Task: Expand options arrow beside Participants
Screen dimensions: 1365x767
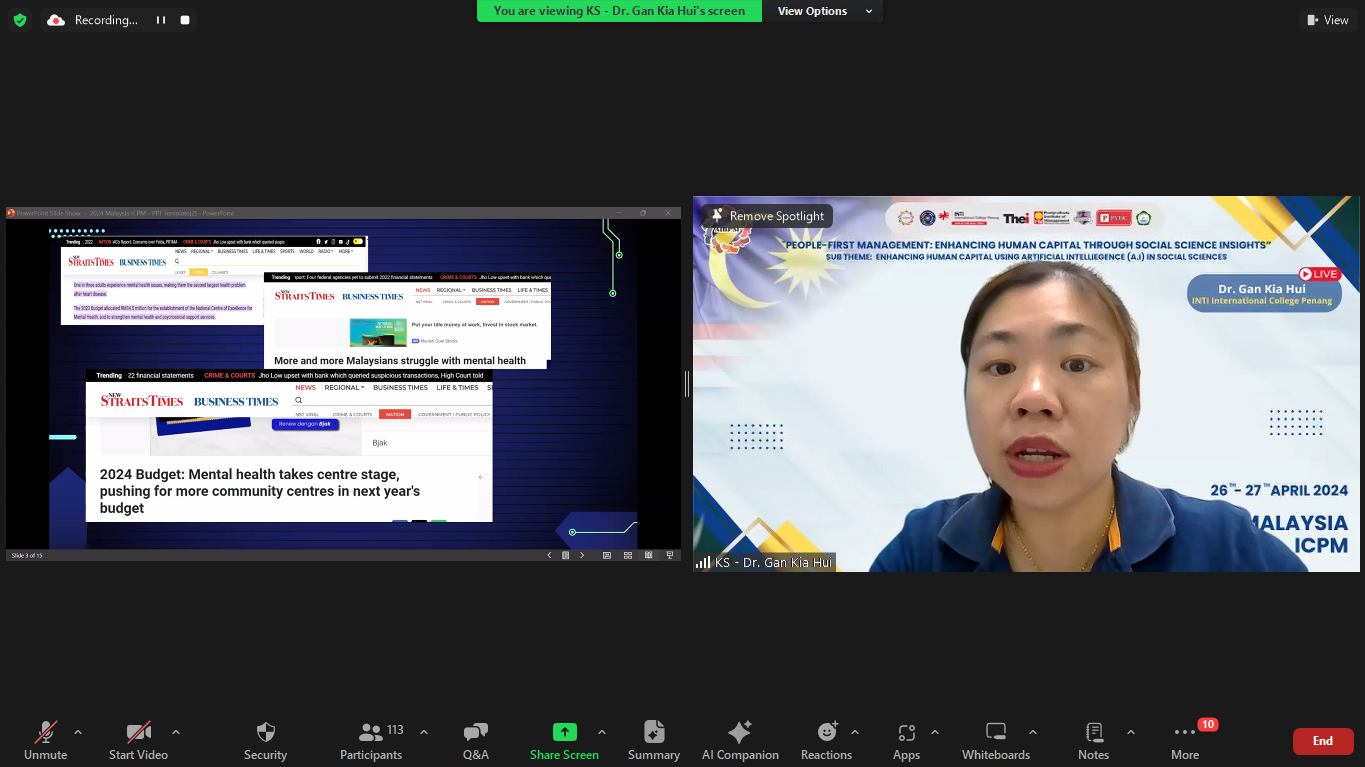Action: click(424, 732)
